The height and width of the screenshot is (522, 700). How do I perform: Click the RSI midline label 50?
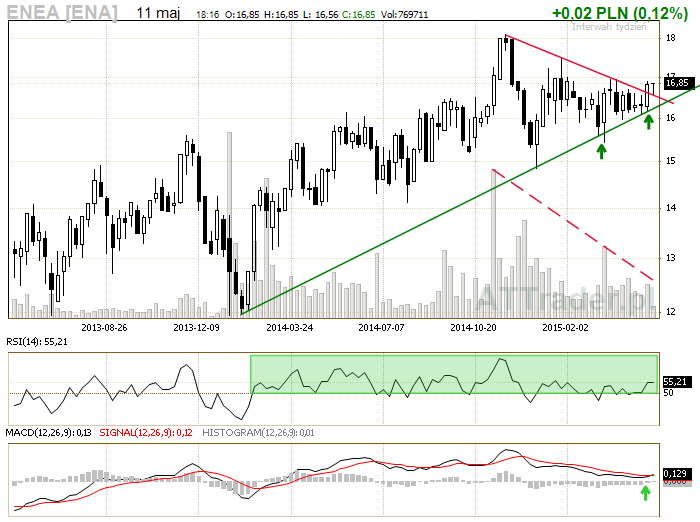pos(668,393)
